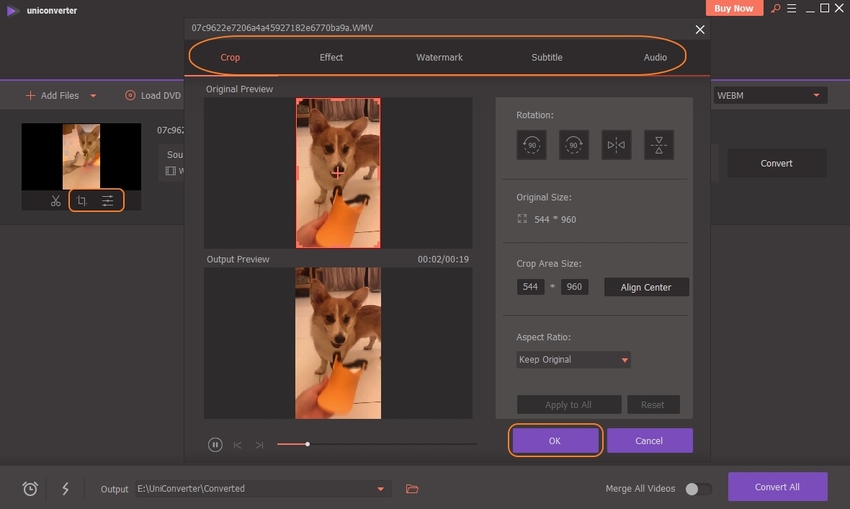The width and height of the screenshot is (850, 509).
Task: Toggle the high speed lightning icon
Action: point(66,489)
